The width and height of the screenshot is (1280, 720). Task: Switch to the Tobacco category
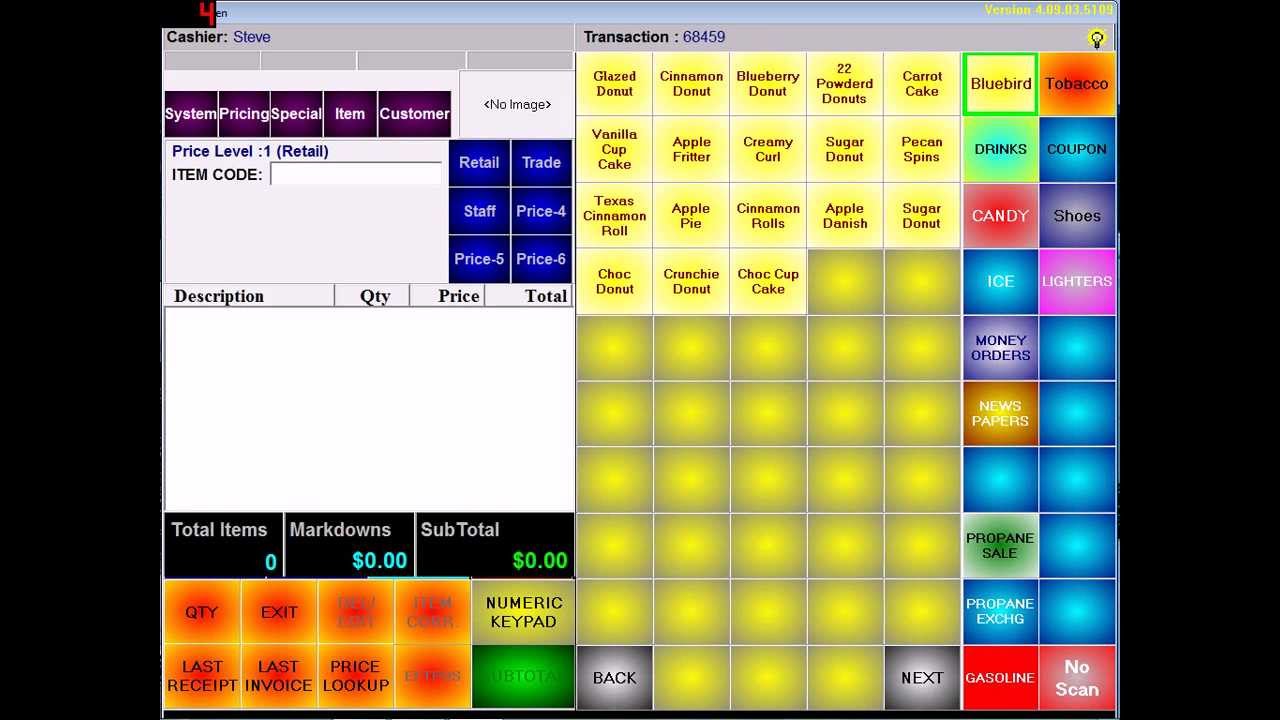[x=1077, y=84]
